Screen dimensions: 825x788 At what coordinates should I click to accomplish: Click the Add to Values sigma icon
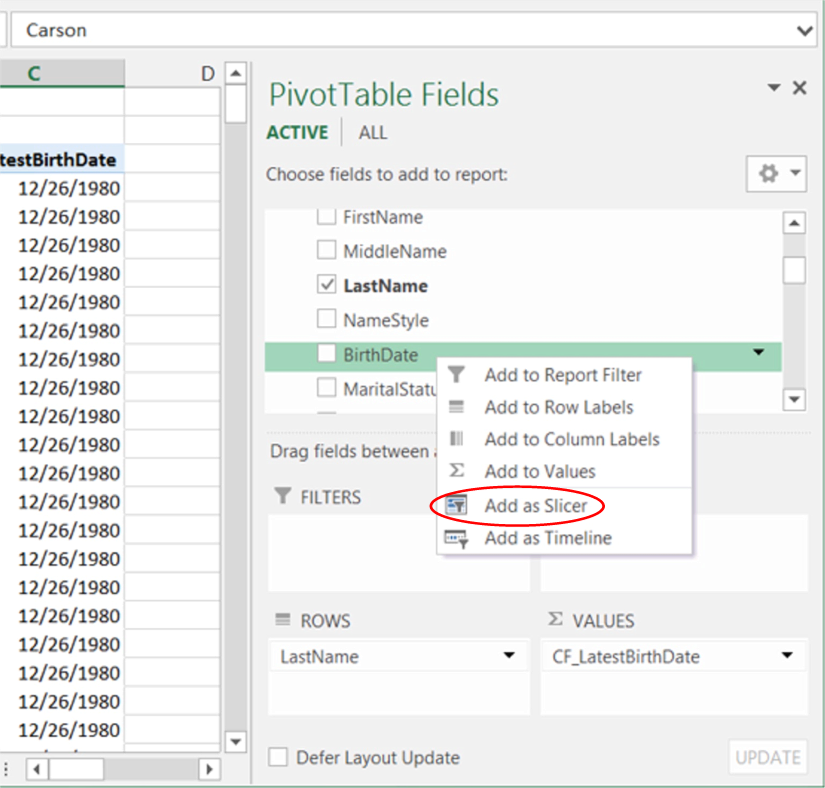[456, 471]
